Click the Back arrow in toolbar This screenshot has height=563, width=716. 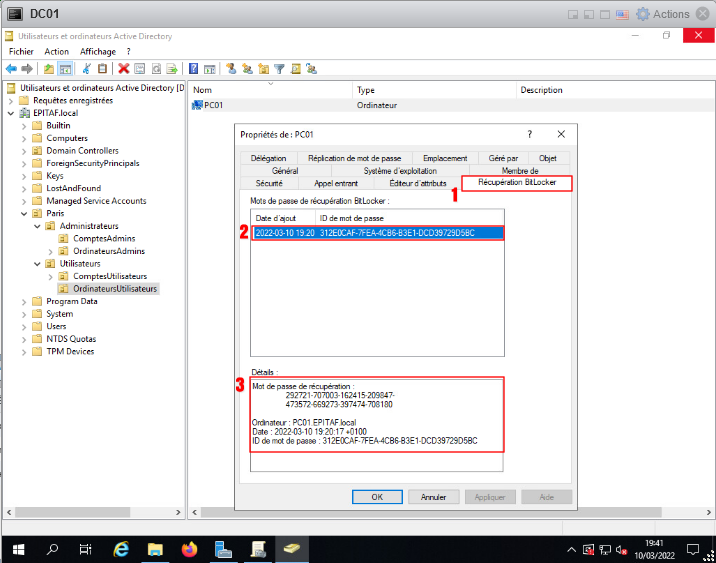(x=11, y=69)
